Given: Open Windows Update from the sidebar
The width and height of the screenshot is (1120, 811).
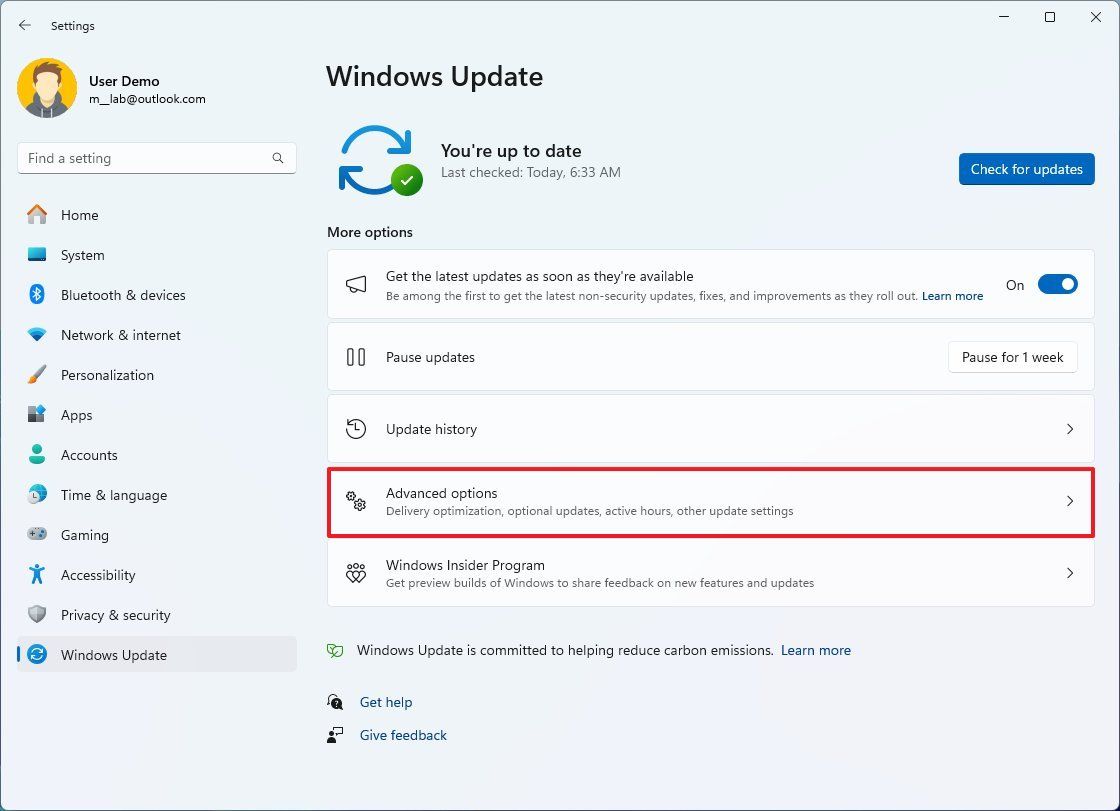Looking at the screenshot, I should (111, 655).
